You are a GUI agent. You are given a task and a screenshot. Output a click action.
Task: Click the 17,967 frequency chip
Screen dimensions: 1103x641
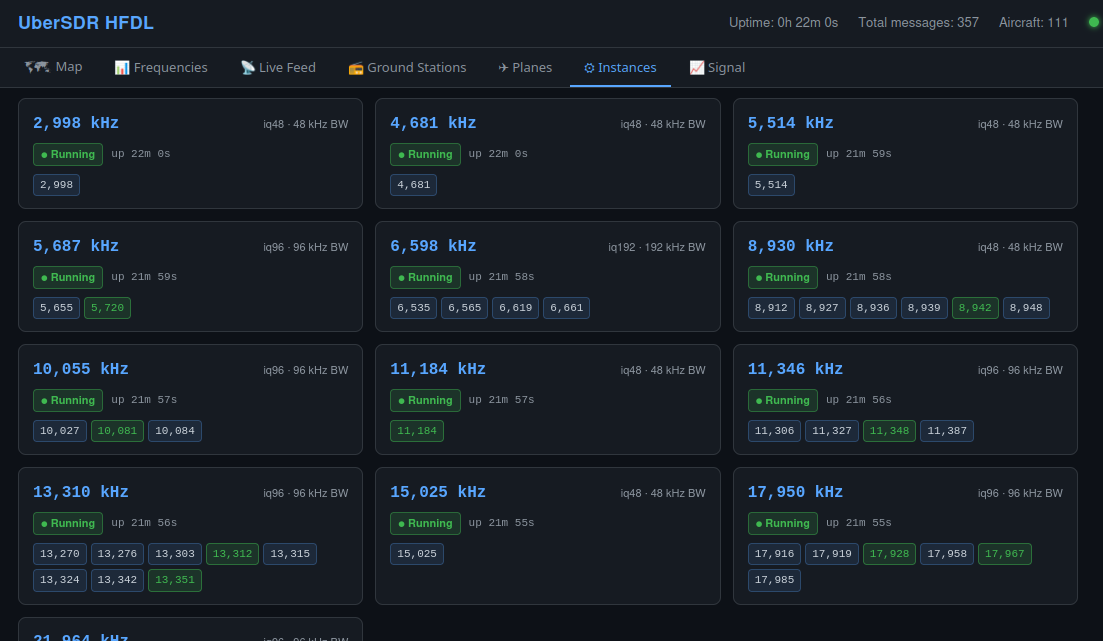[1004, 554]
